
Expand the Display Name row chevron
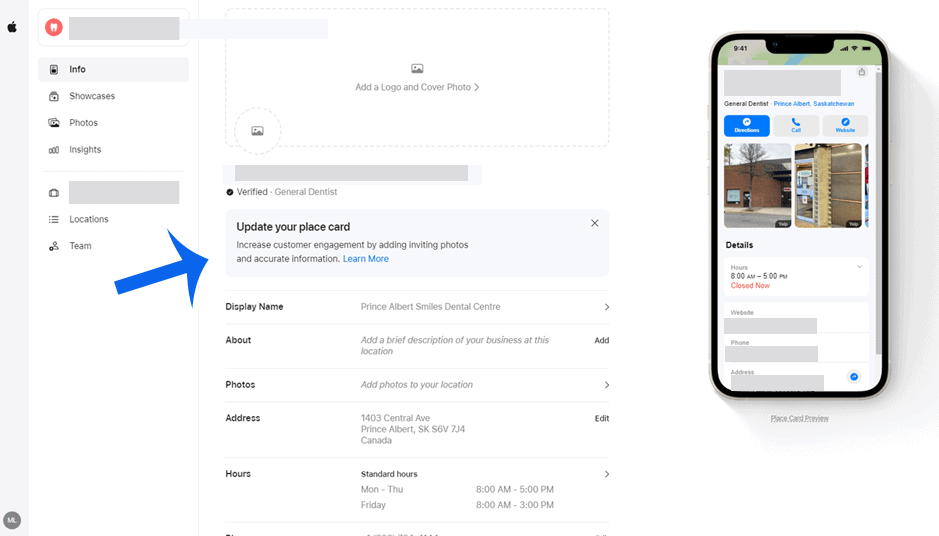pos(606,307)
